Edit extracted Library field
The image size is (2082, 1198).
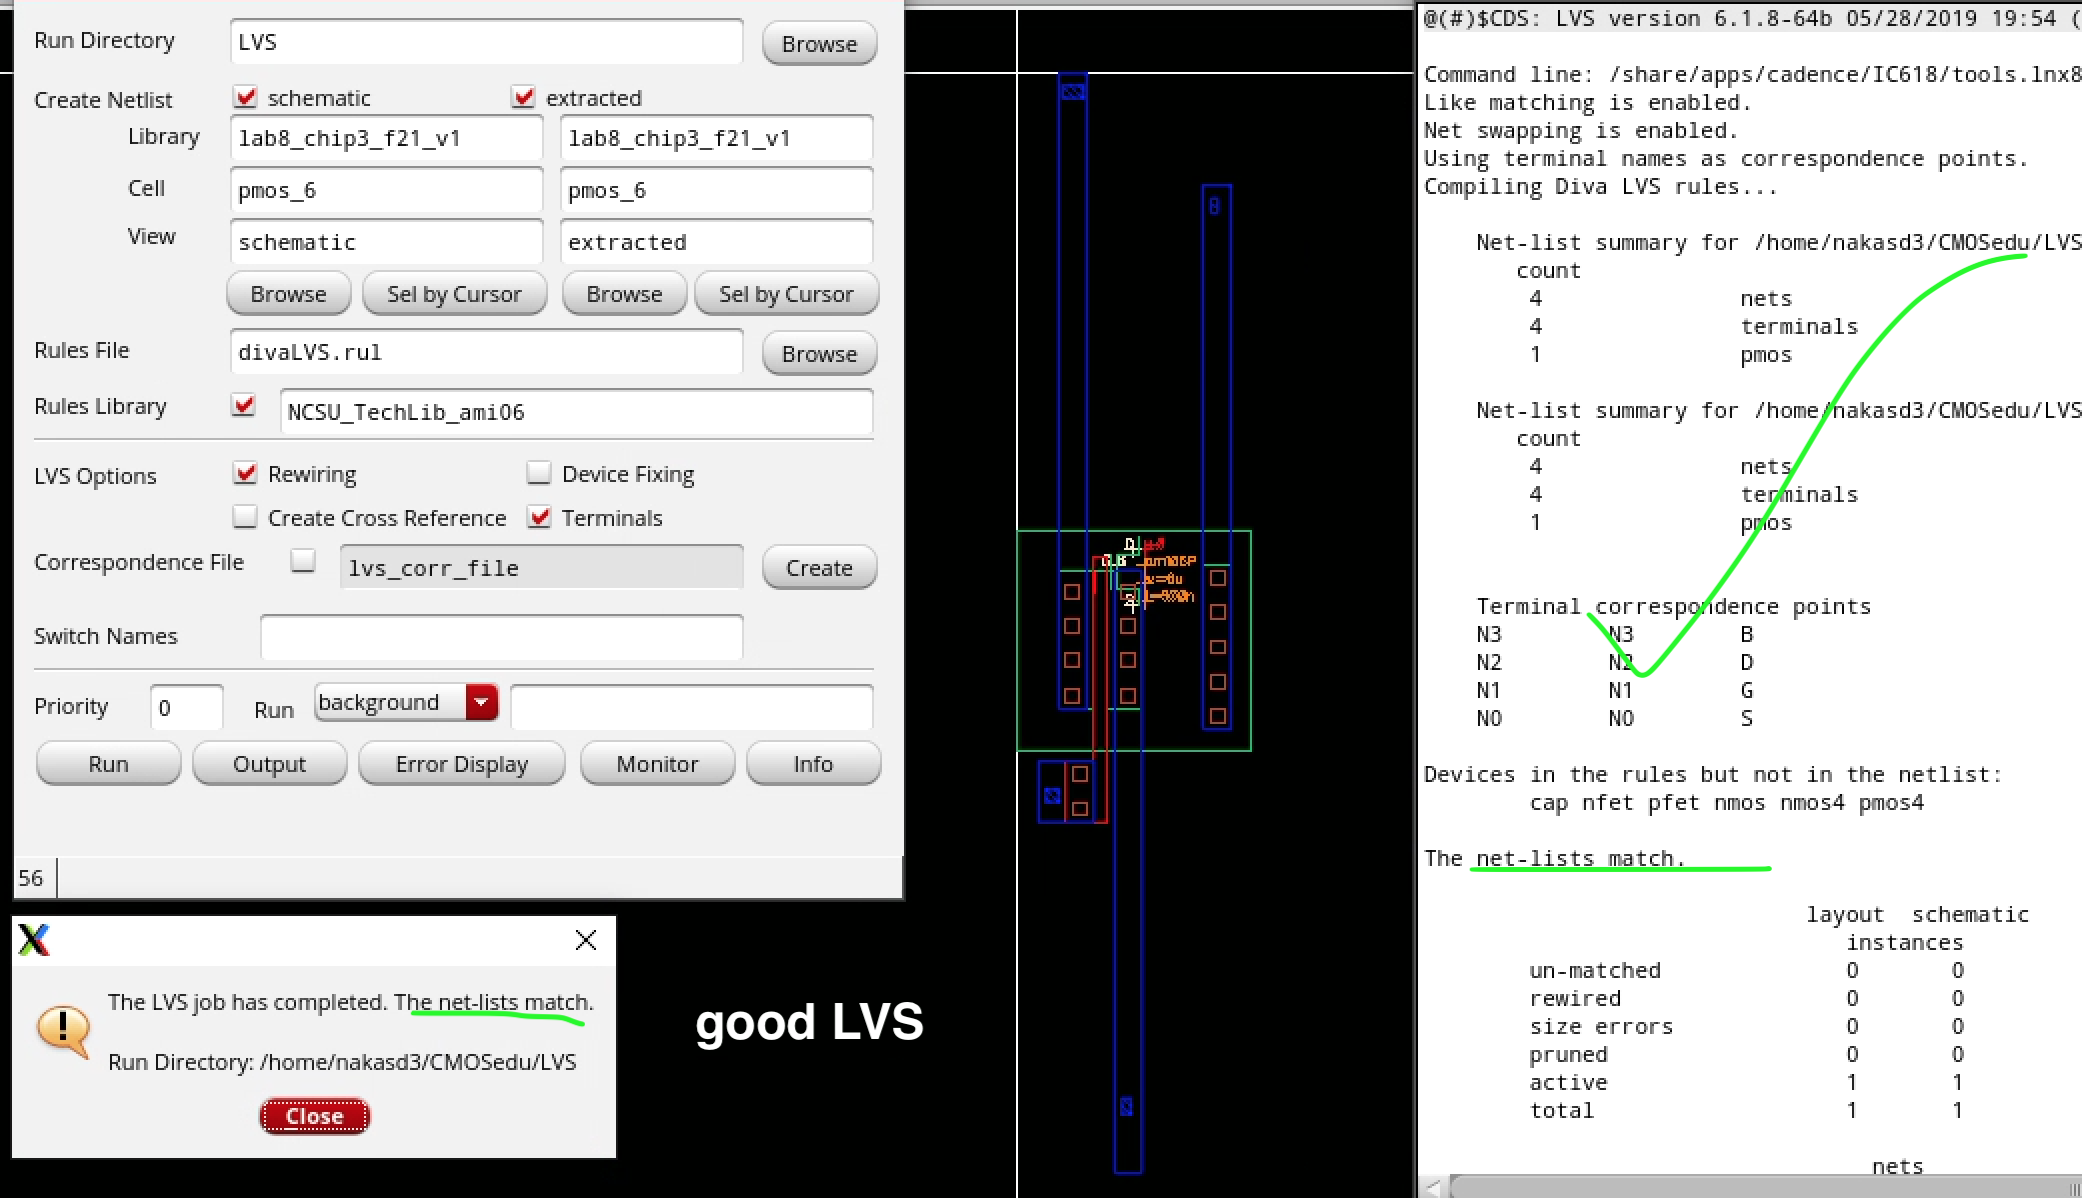coord(716,138)
